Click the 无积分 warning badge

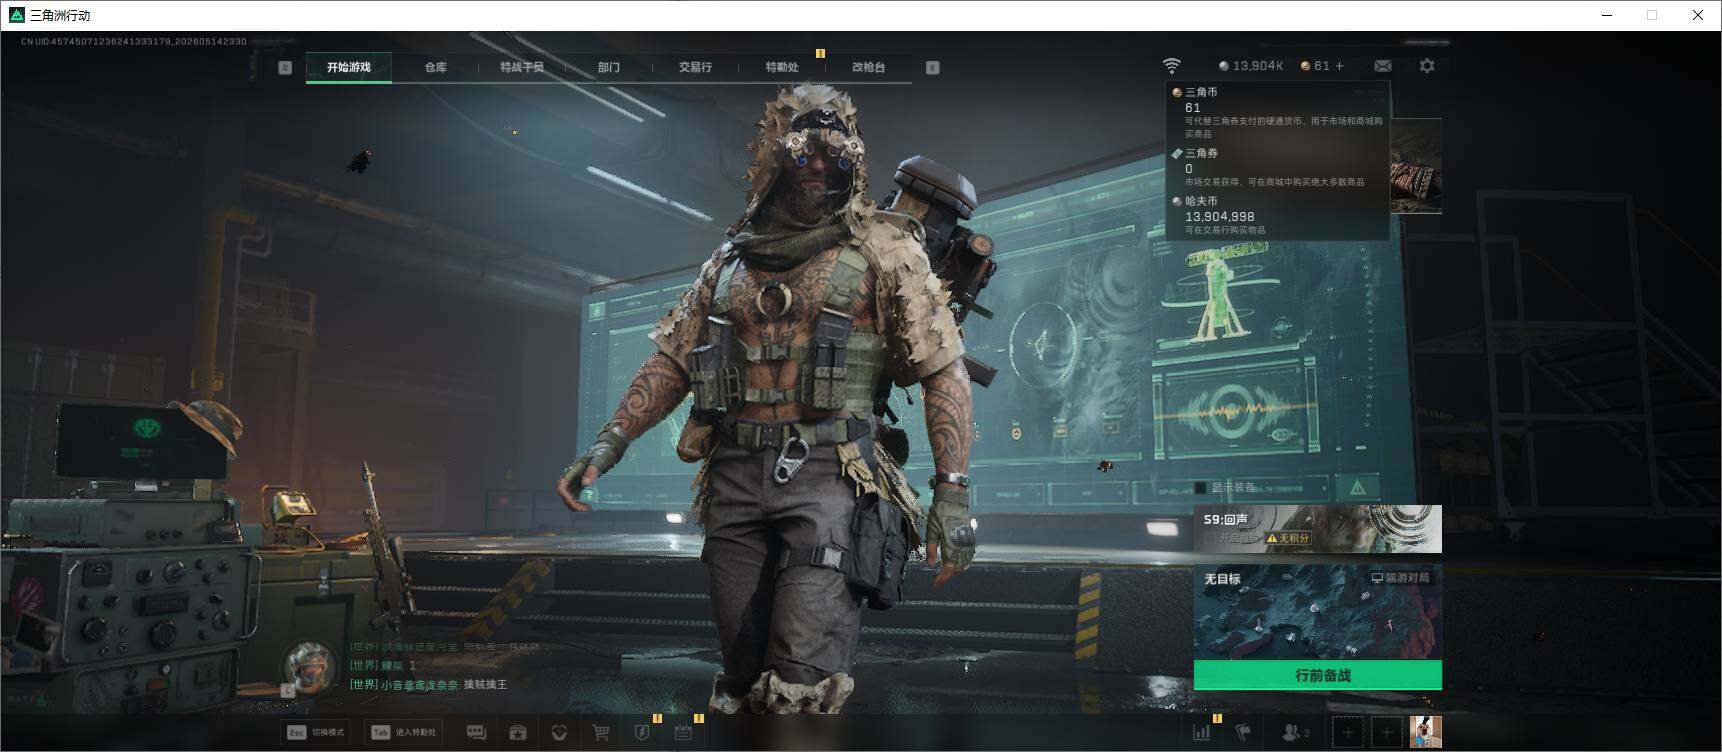1289,538
